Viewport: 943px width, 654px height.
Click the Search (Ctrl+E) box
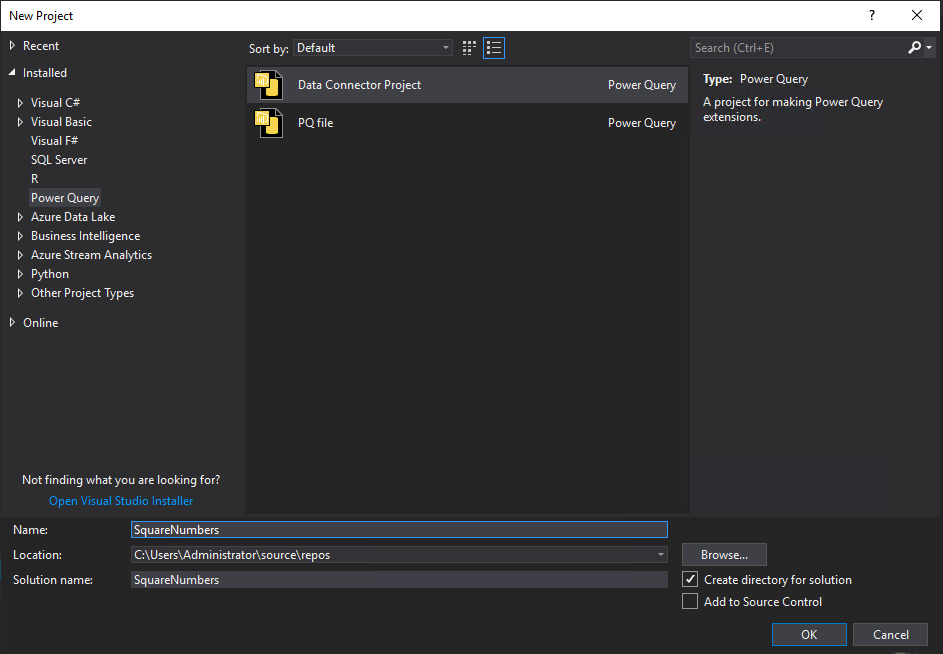tap(798, 48)
